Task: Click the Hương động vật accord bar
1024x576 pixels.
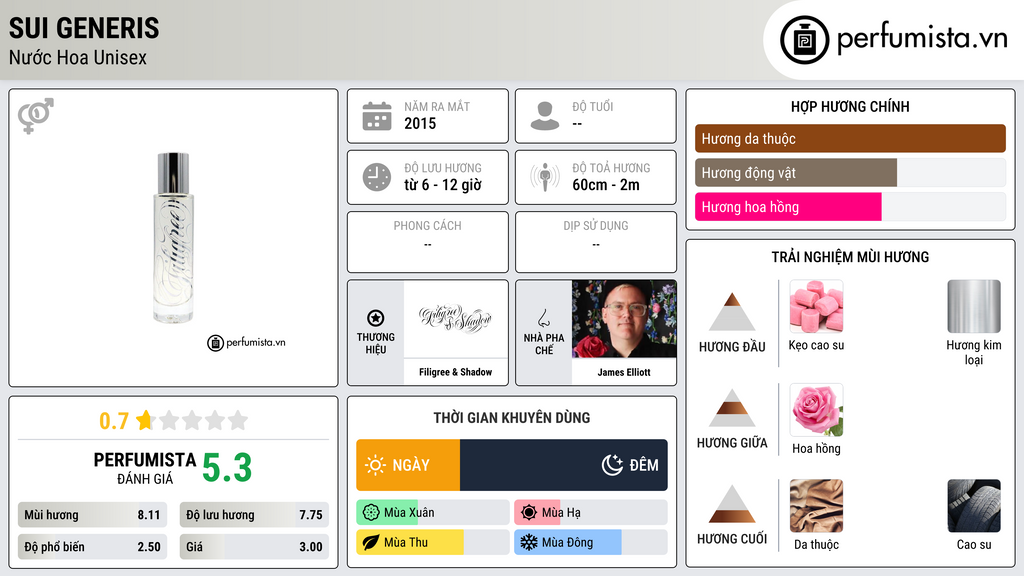Action: (850, 172)
